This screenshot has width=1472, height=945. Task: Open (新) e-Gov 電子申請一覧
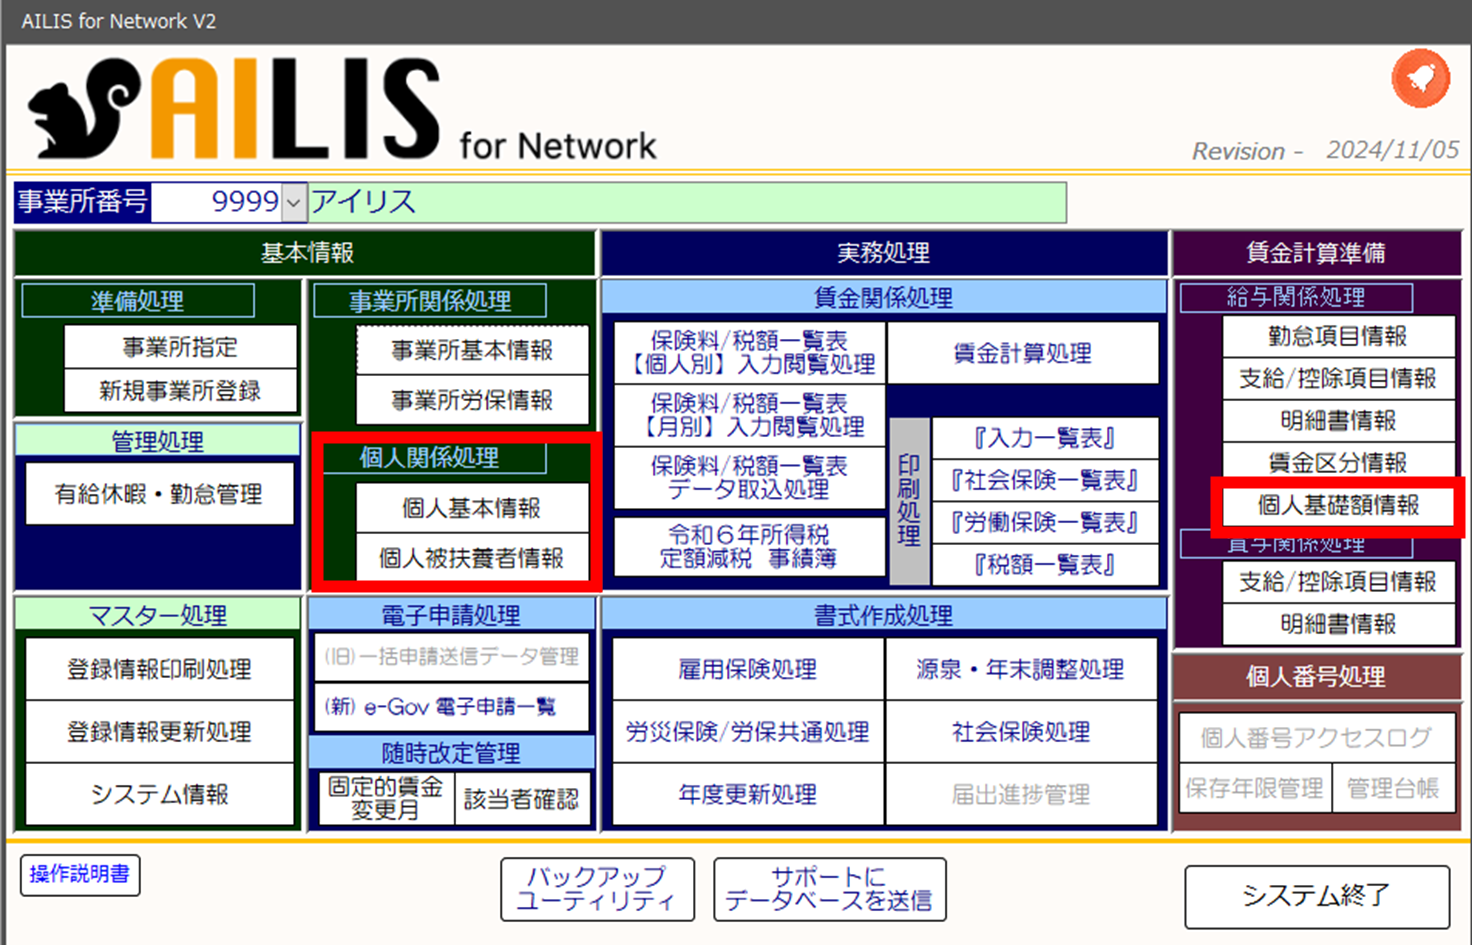click(451, 707)
